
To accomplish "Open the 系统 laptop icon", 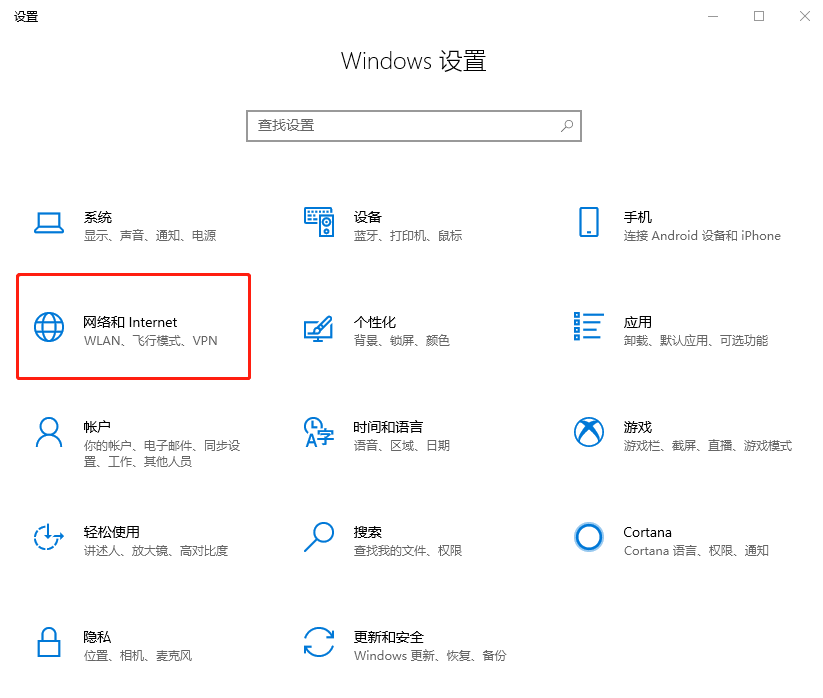I will click(x=49, y=223).
